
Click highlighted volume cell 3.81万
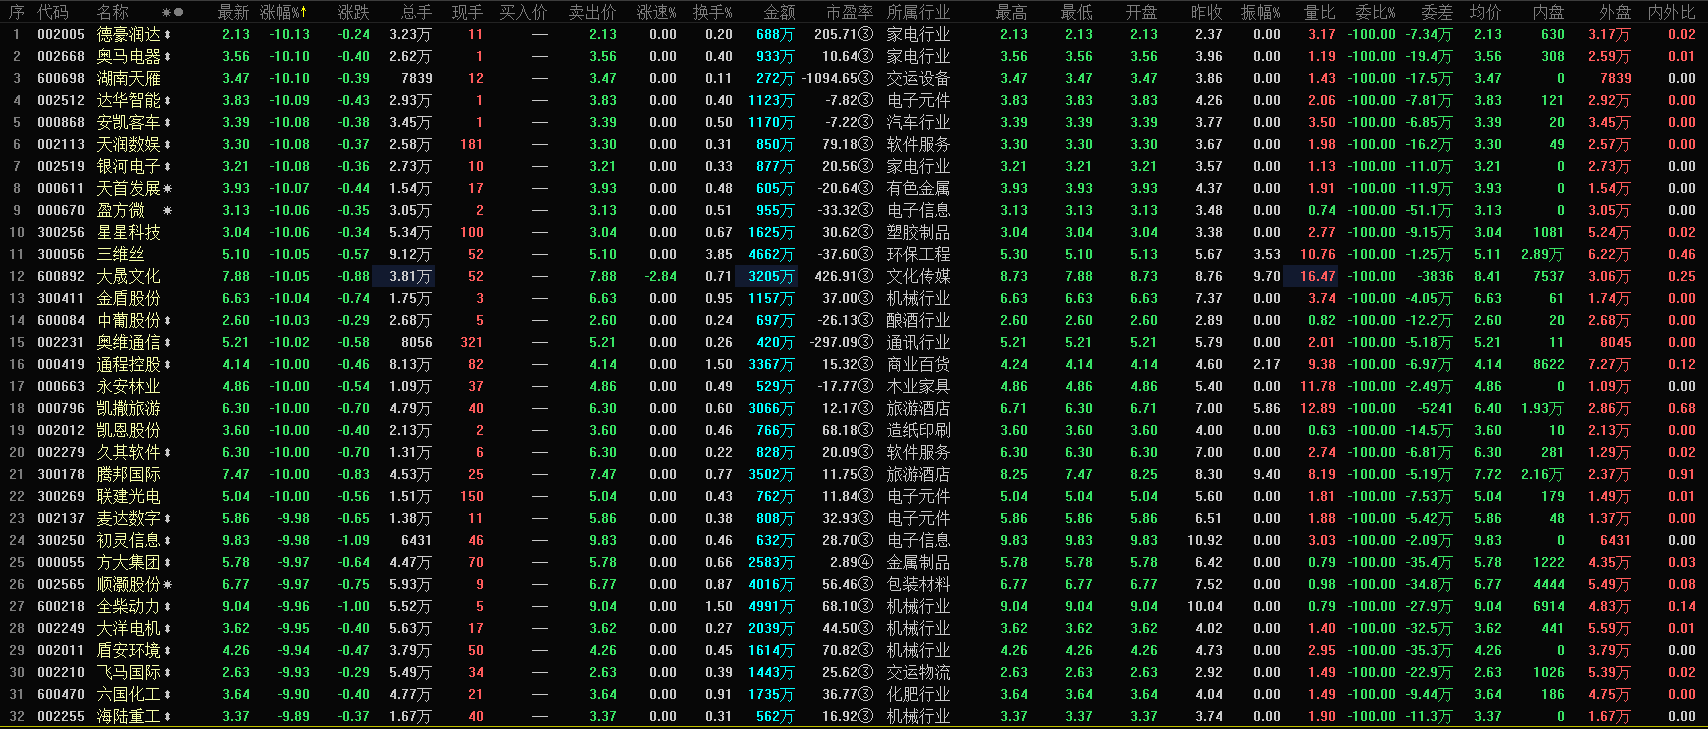click(403, 276)
